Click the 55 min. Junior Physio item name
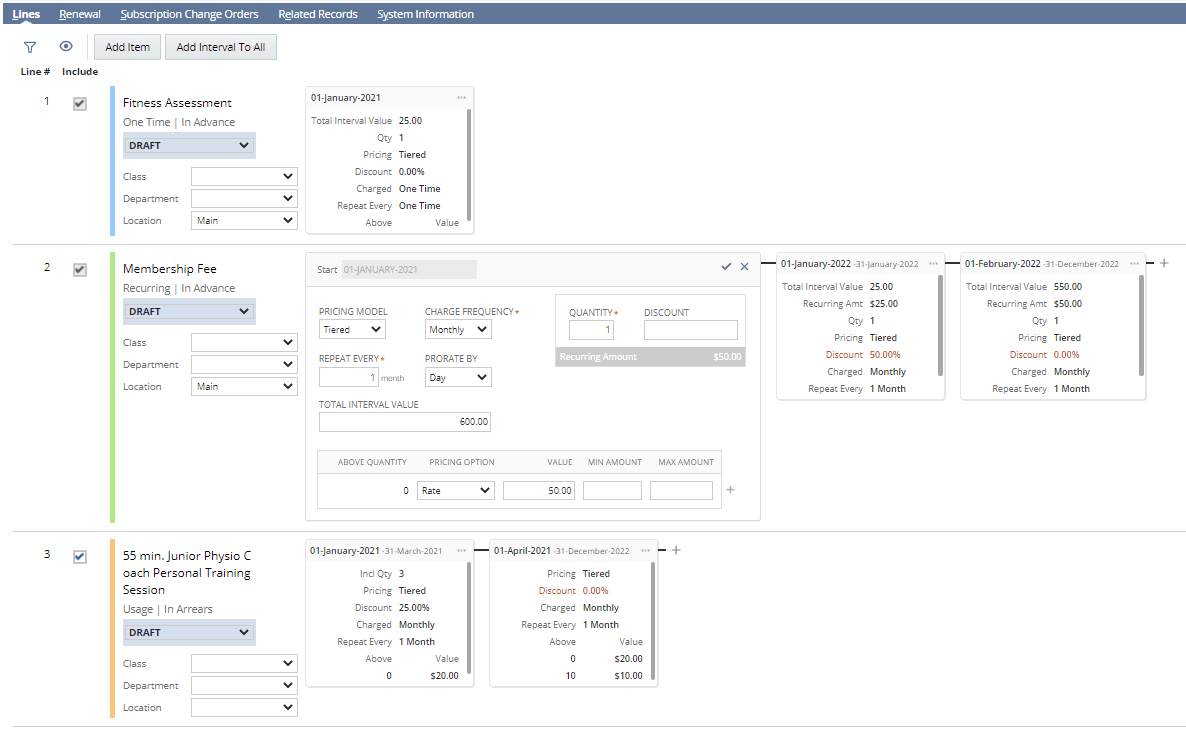 pyautogui.click(x=187, y=573)
